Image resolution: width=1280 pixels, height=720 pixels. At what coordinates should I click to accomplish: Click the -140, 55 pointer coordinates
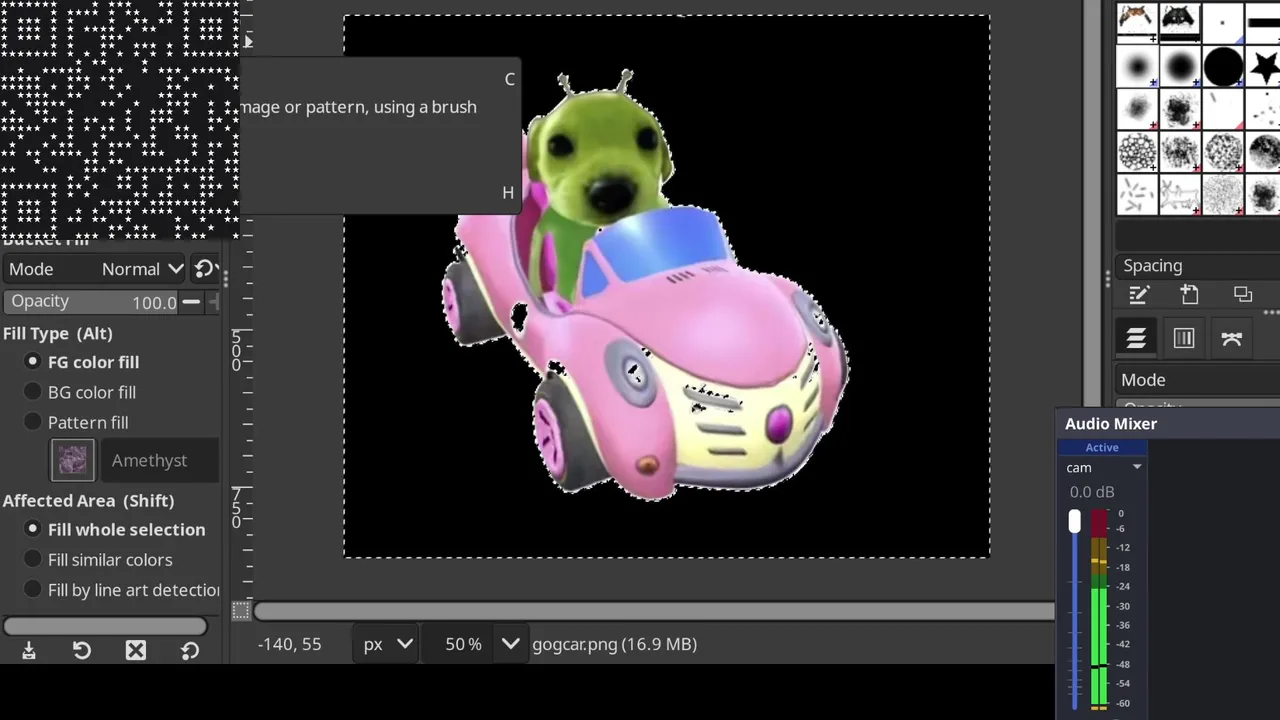(x=289, y=644)
